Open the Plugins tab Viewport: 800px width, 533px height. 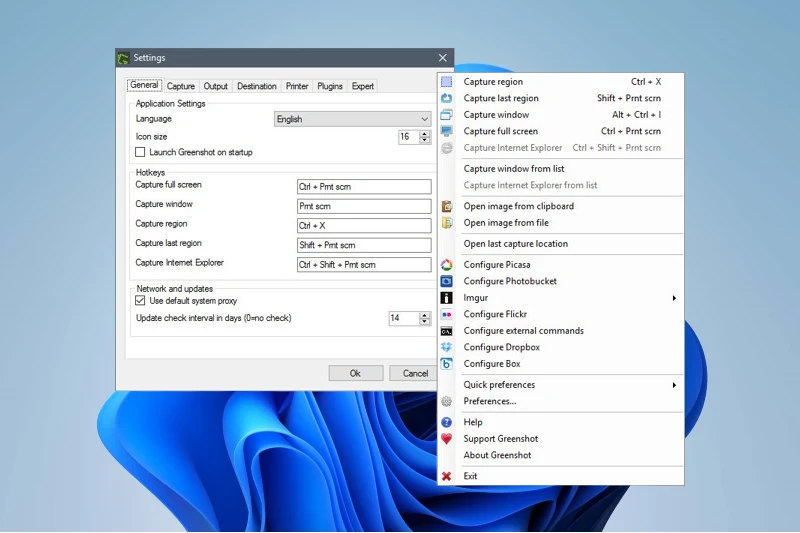(330, 86)
